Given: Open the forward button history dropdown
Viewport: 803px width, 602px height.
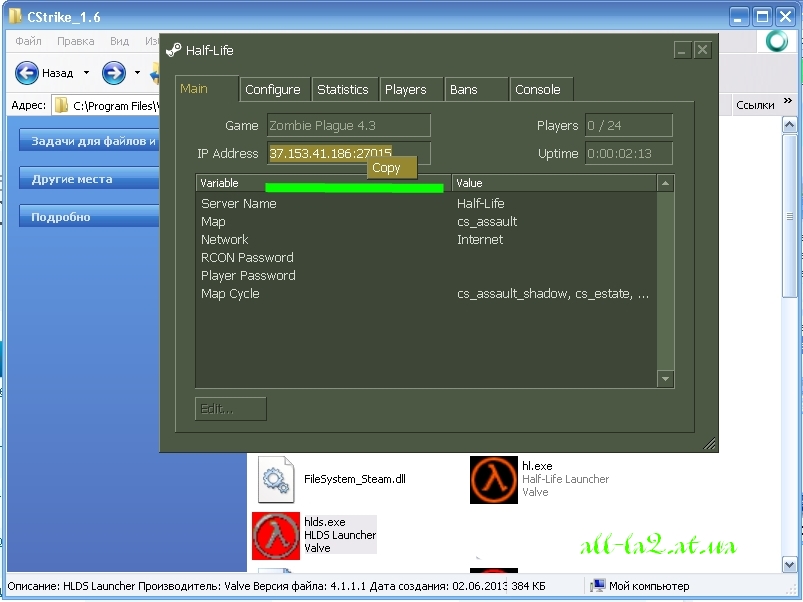Looking at the screenshot, I should point(137,73).
